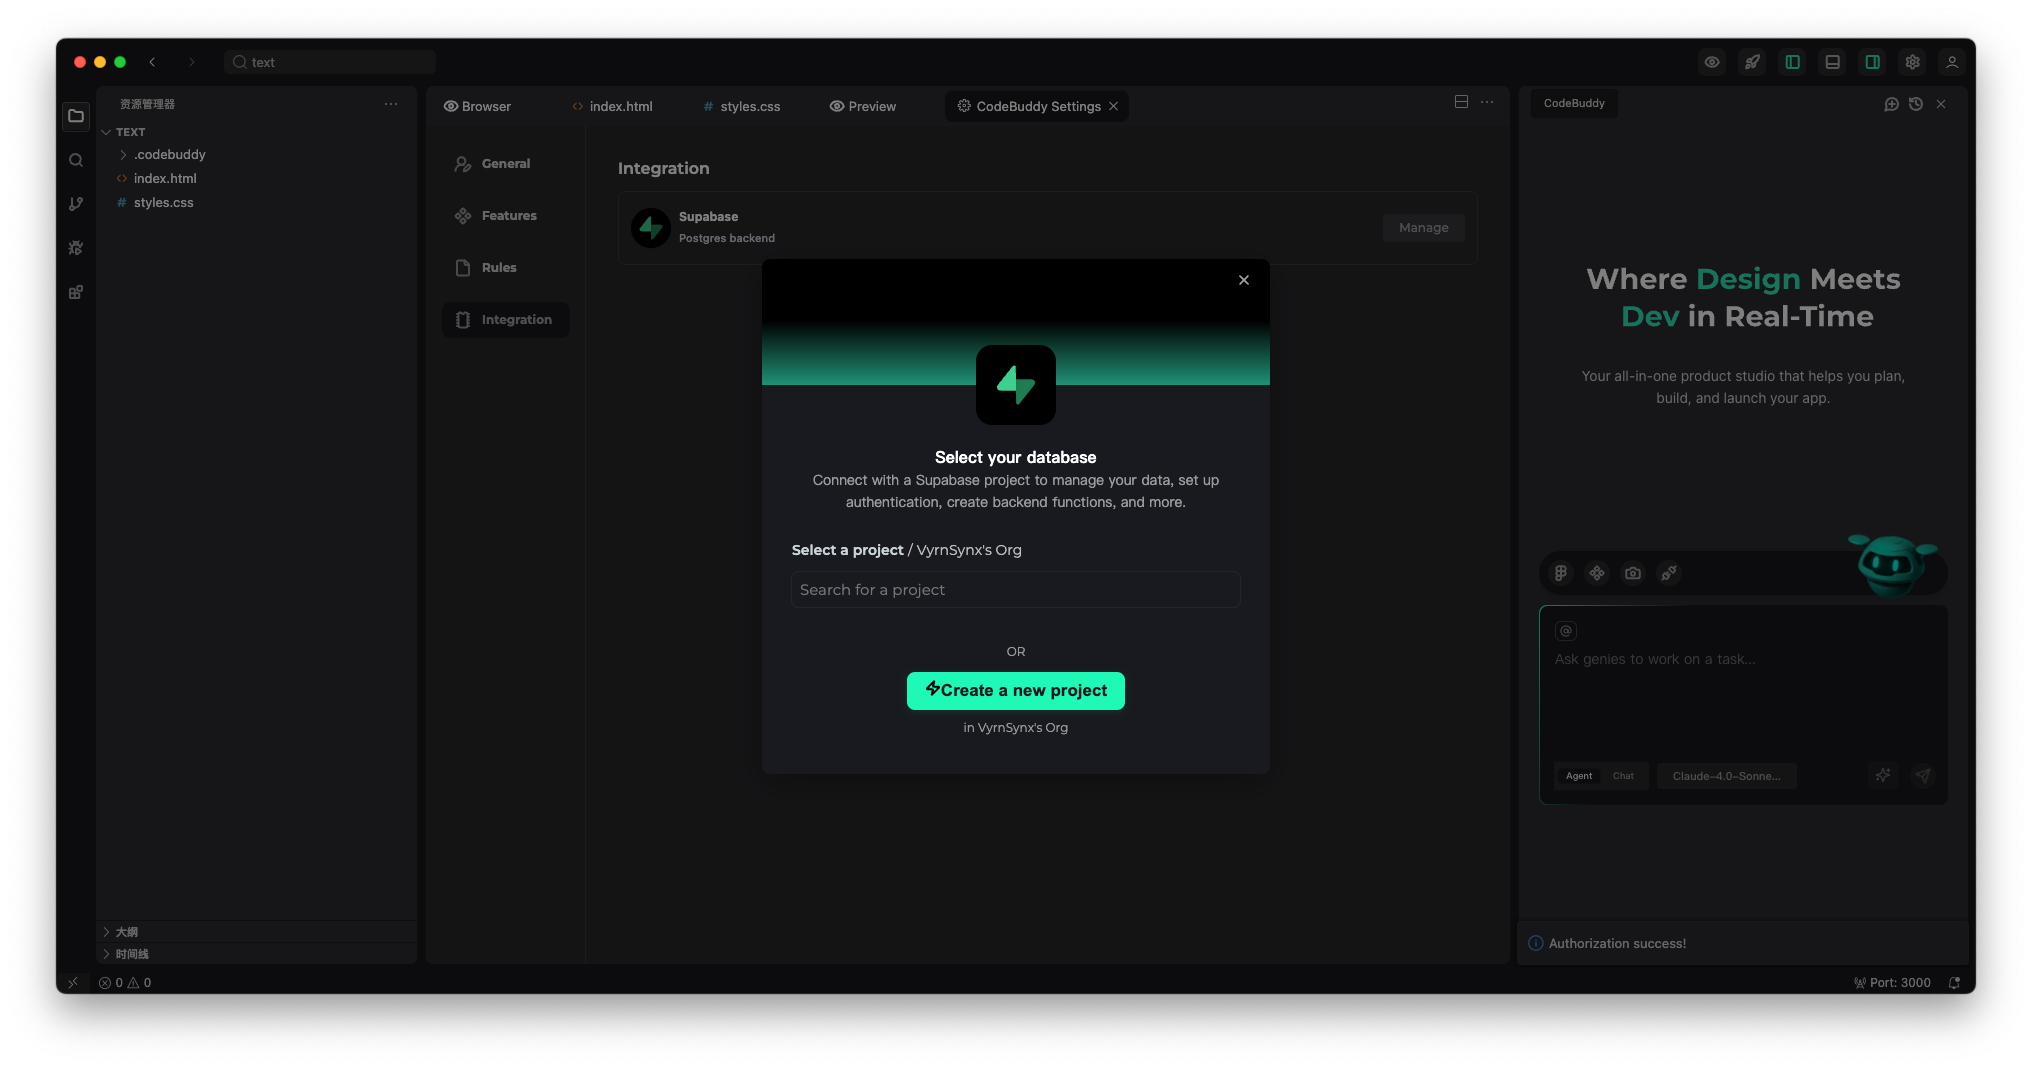Open the Search icon in activity bar
2032x1068 pixels.
(76, 160)
